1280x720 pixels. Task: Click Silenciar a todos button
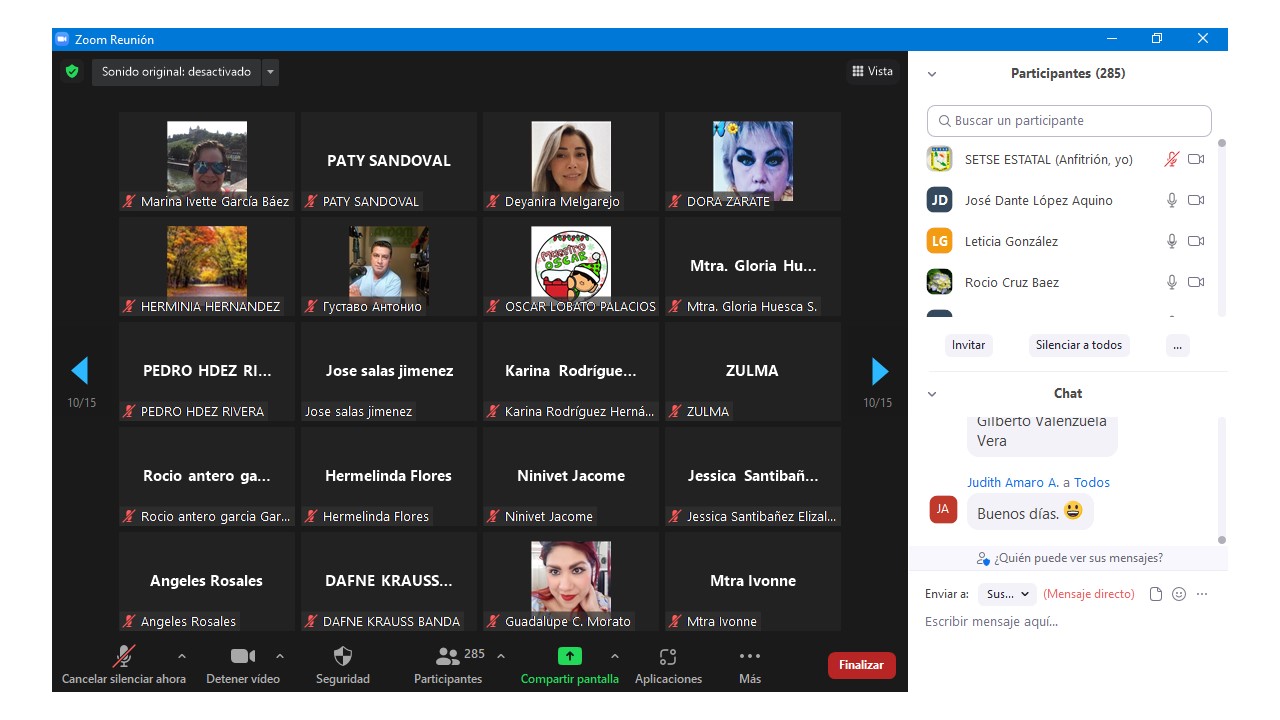[x=1079, y=345]
